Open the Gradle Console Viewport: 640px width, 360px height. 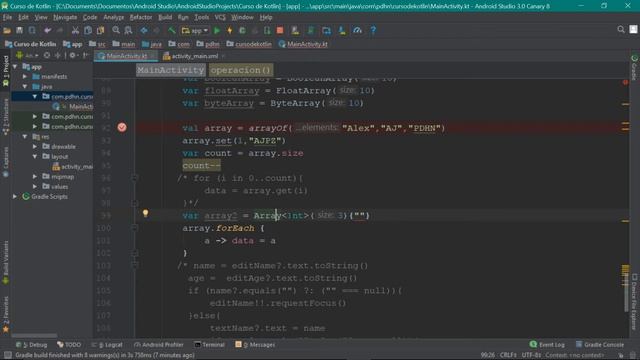[x=600, y=345]
